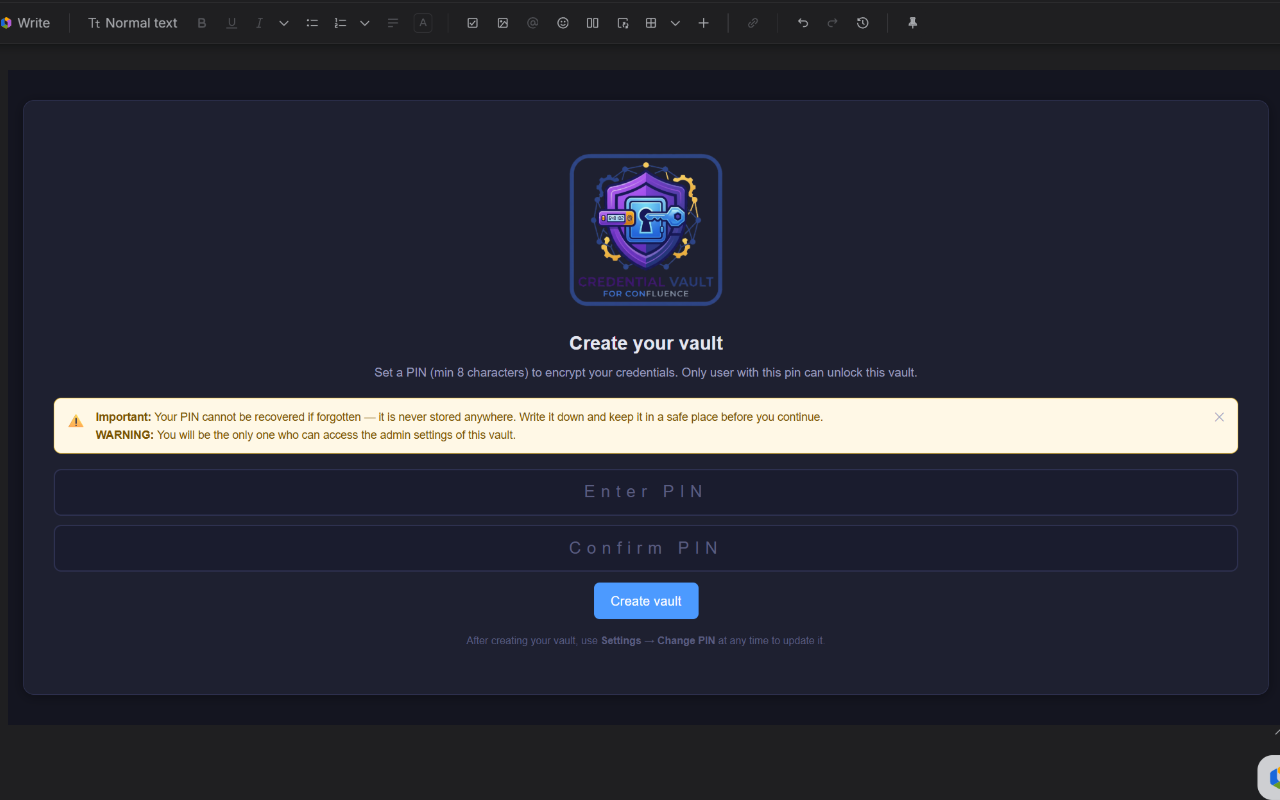Insert an action item checkbox
Screen dimensions: 1280x800
tap(473, 23)
